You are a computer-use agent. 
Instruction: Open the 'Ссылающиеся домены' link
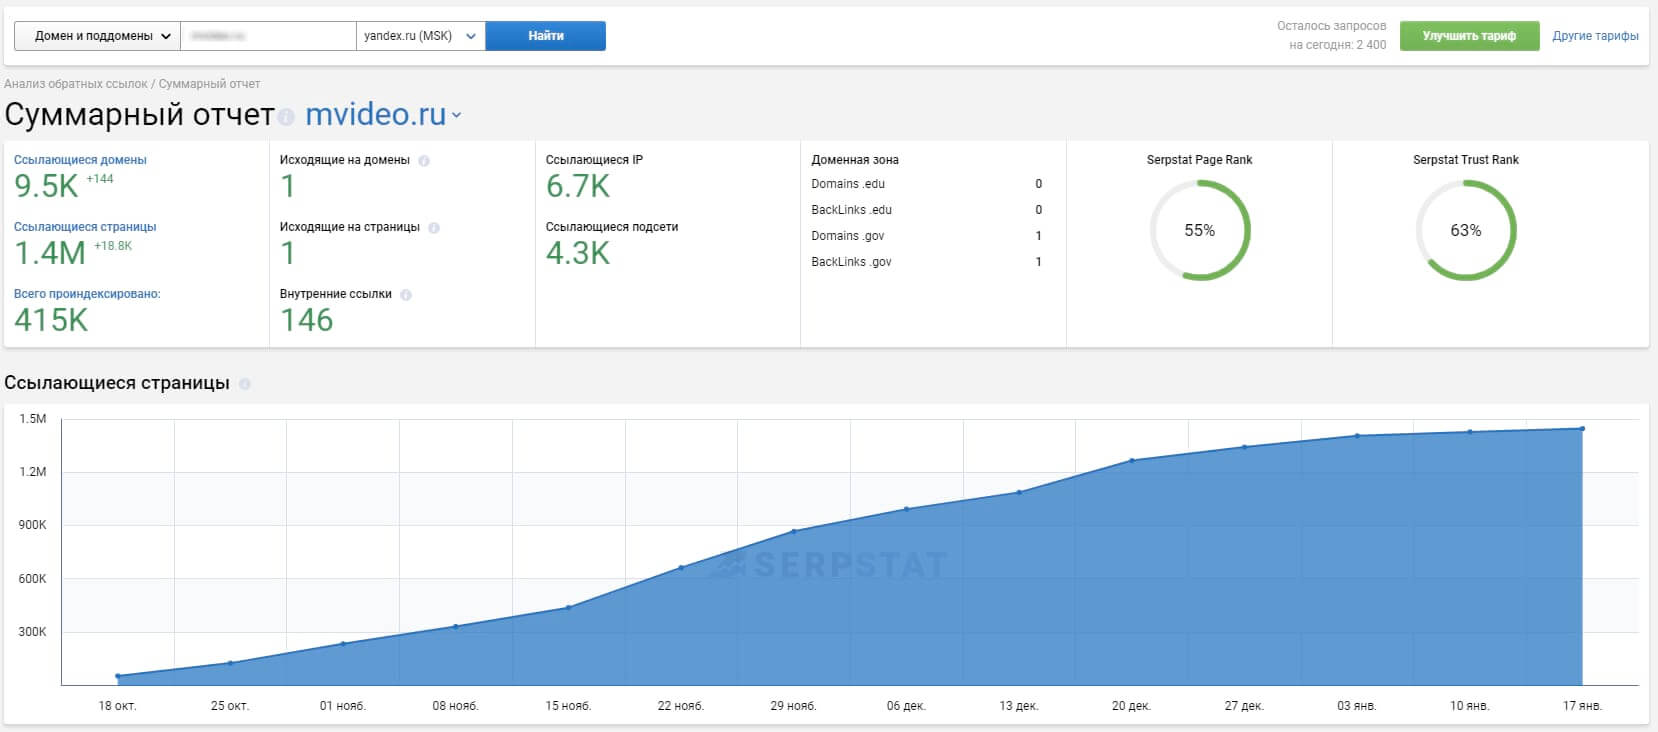[x=80, y=160]
